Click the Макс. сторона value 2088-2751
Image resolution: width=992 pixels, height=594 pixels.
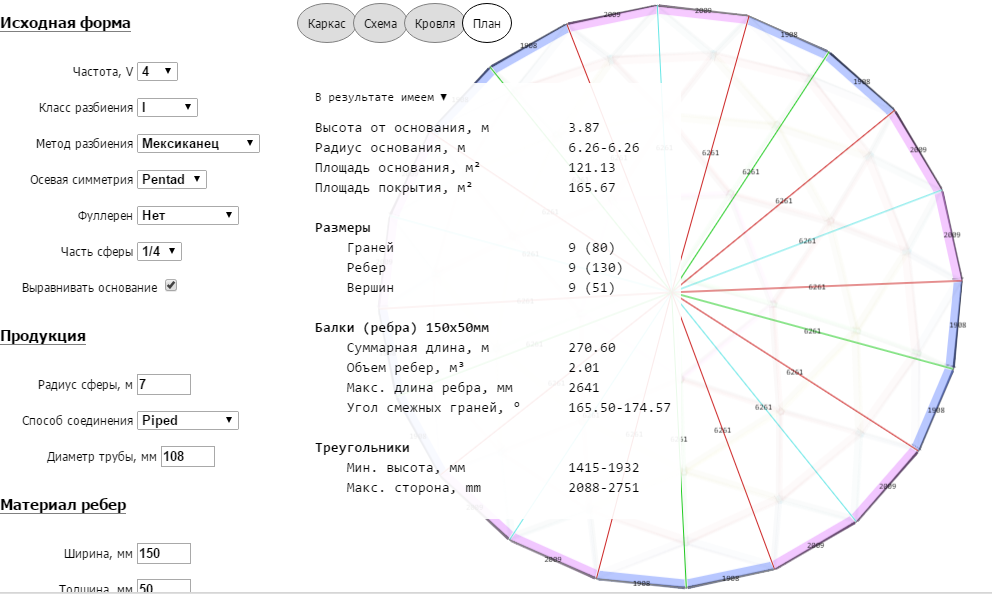coord(604,488)
